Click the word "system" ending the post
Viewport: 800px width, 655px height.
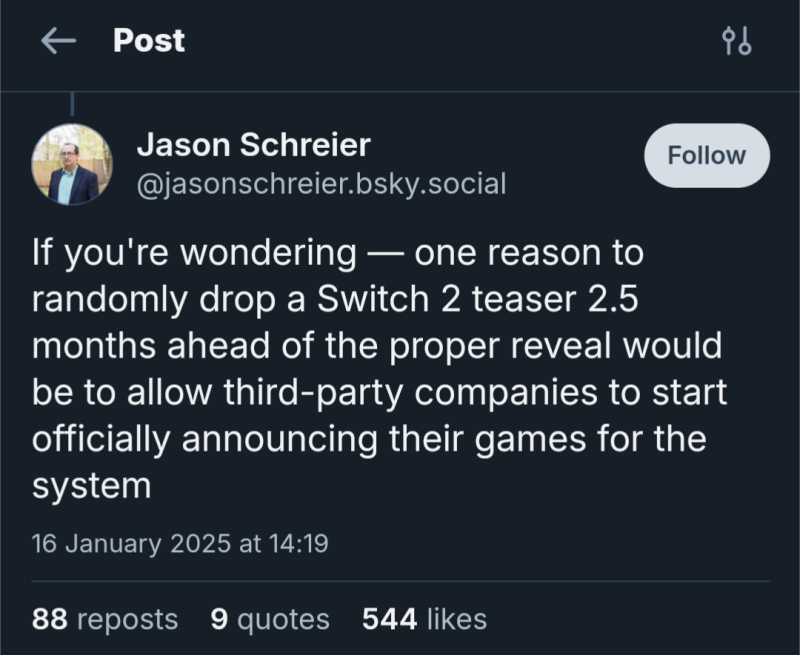pyautogui.click(x=91, y=485)
